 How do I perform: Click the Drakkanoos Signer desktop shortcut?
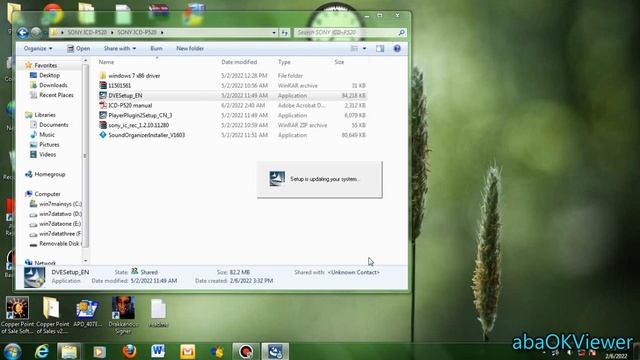pyautogui.click(x=123, y=315)
